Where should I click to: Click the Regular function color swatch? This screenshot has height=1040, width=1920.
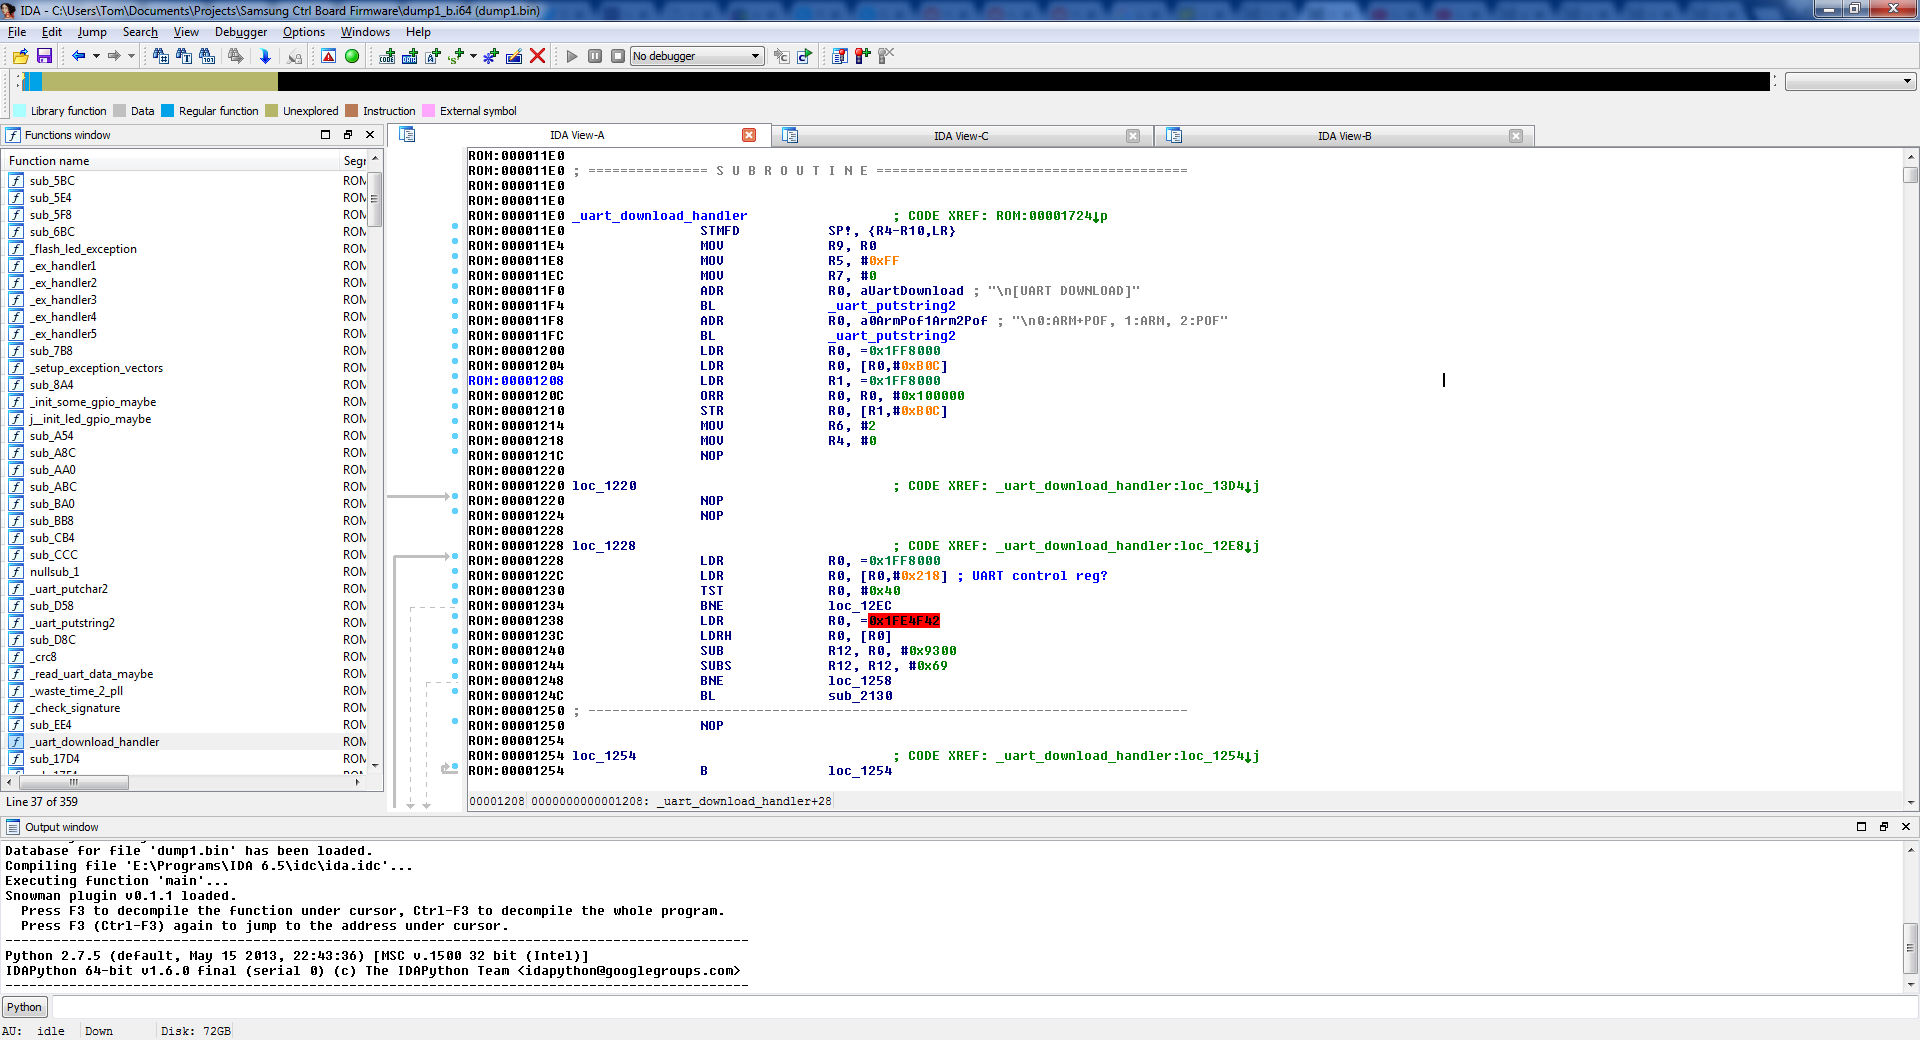coord(168,111)
